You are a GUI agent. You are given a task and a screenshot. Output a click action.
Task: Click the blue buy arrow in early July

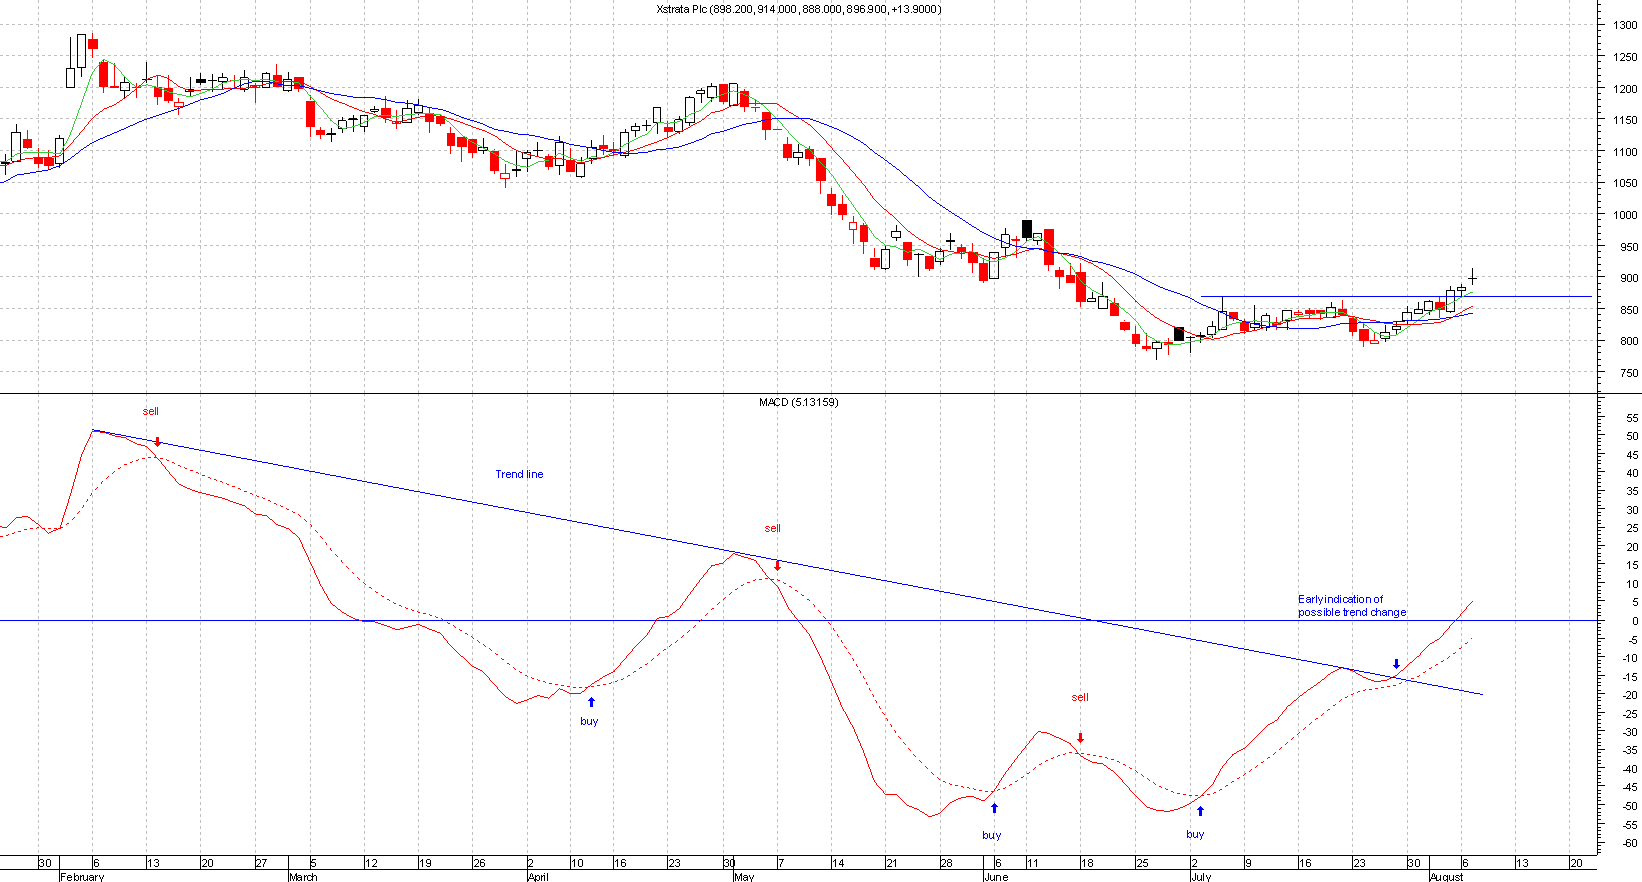tap(1200, 811)
